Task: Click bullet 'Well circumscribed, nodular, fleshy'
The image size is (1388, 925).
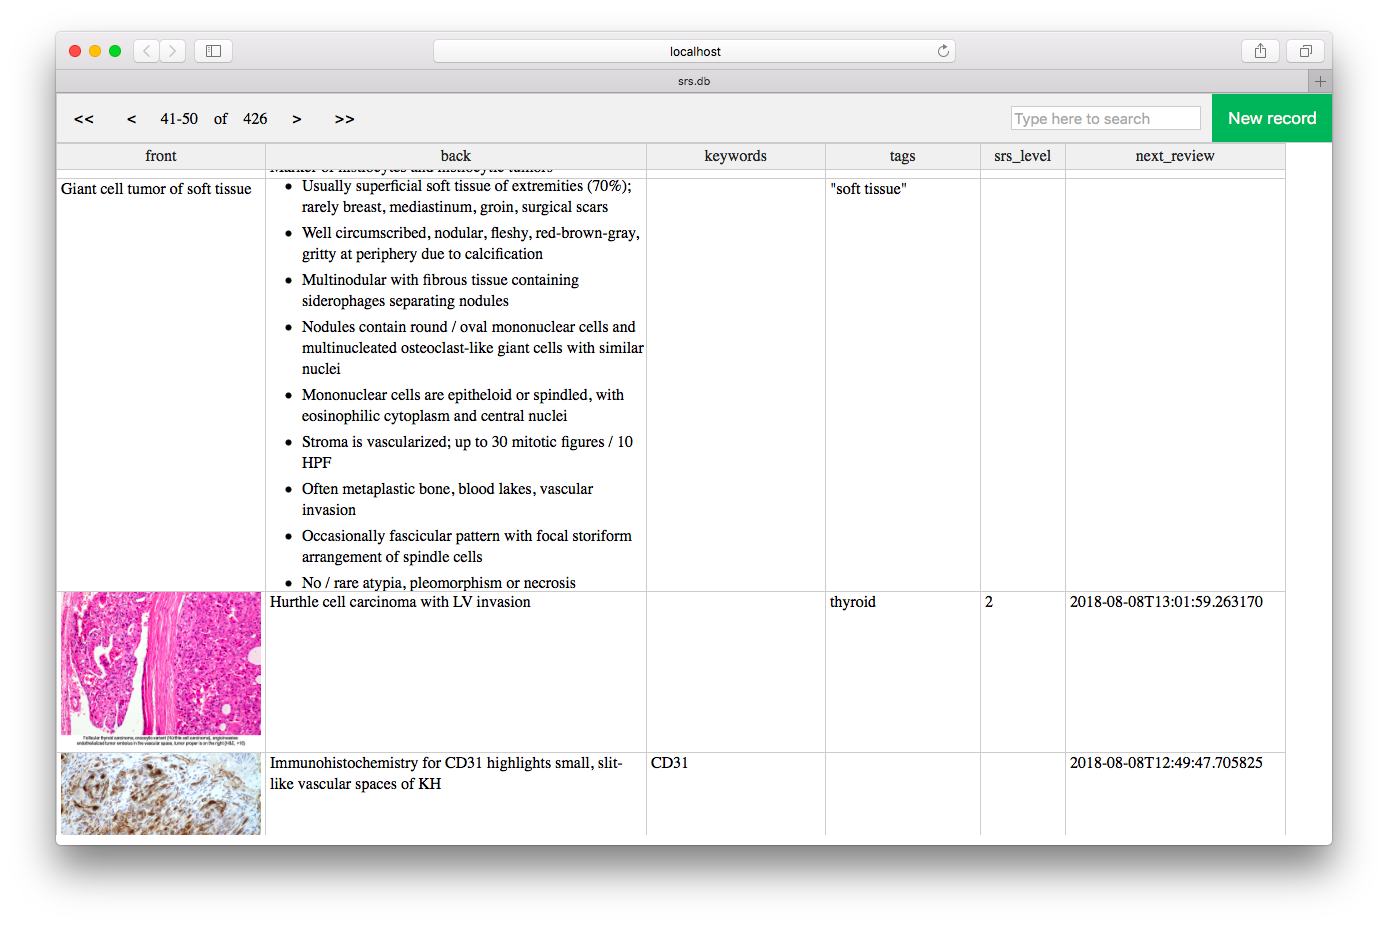Action: [x=471, y=244]
